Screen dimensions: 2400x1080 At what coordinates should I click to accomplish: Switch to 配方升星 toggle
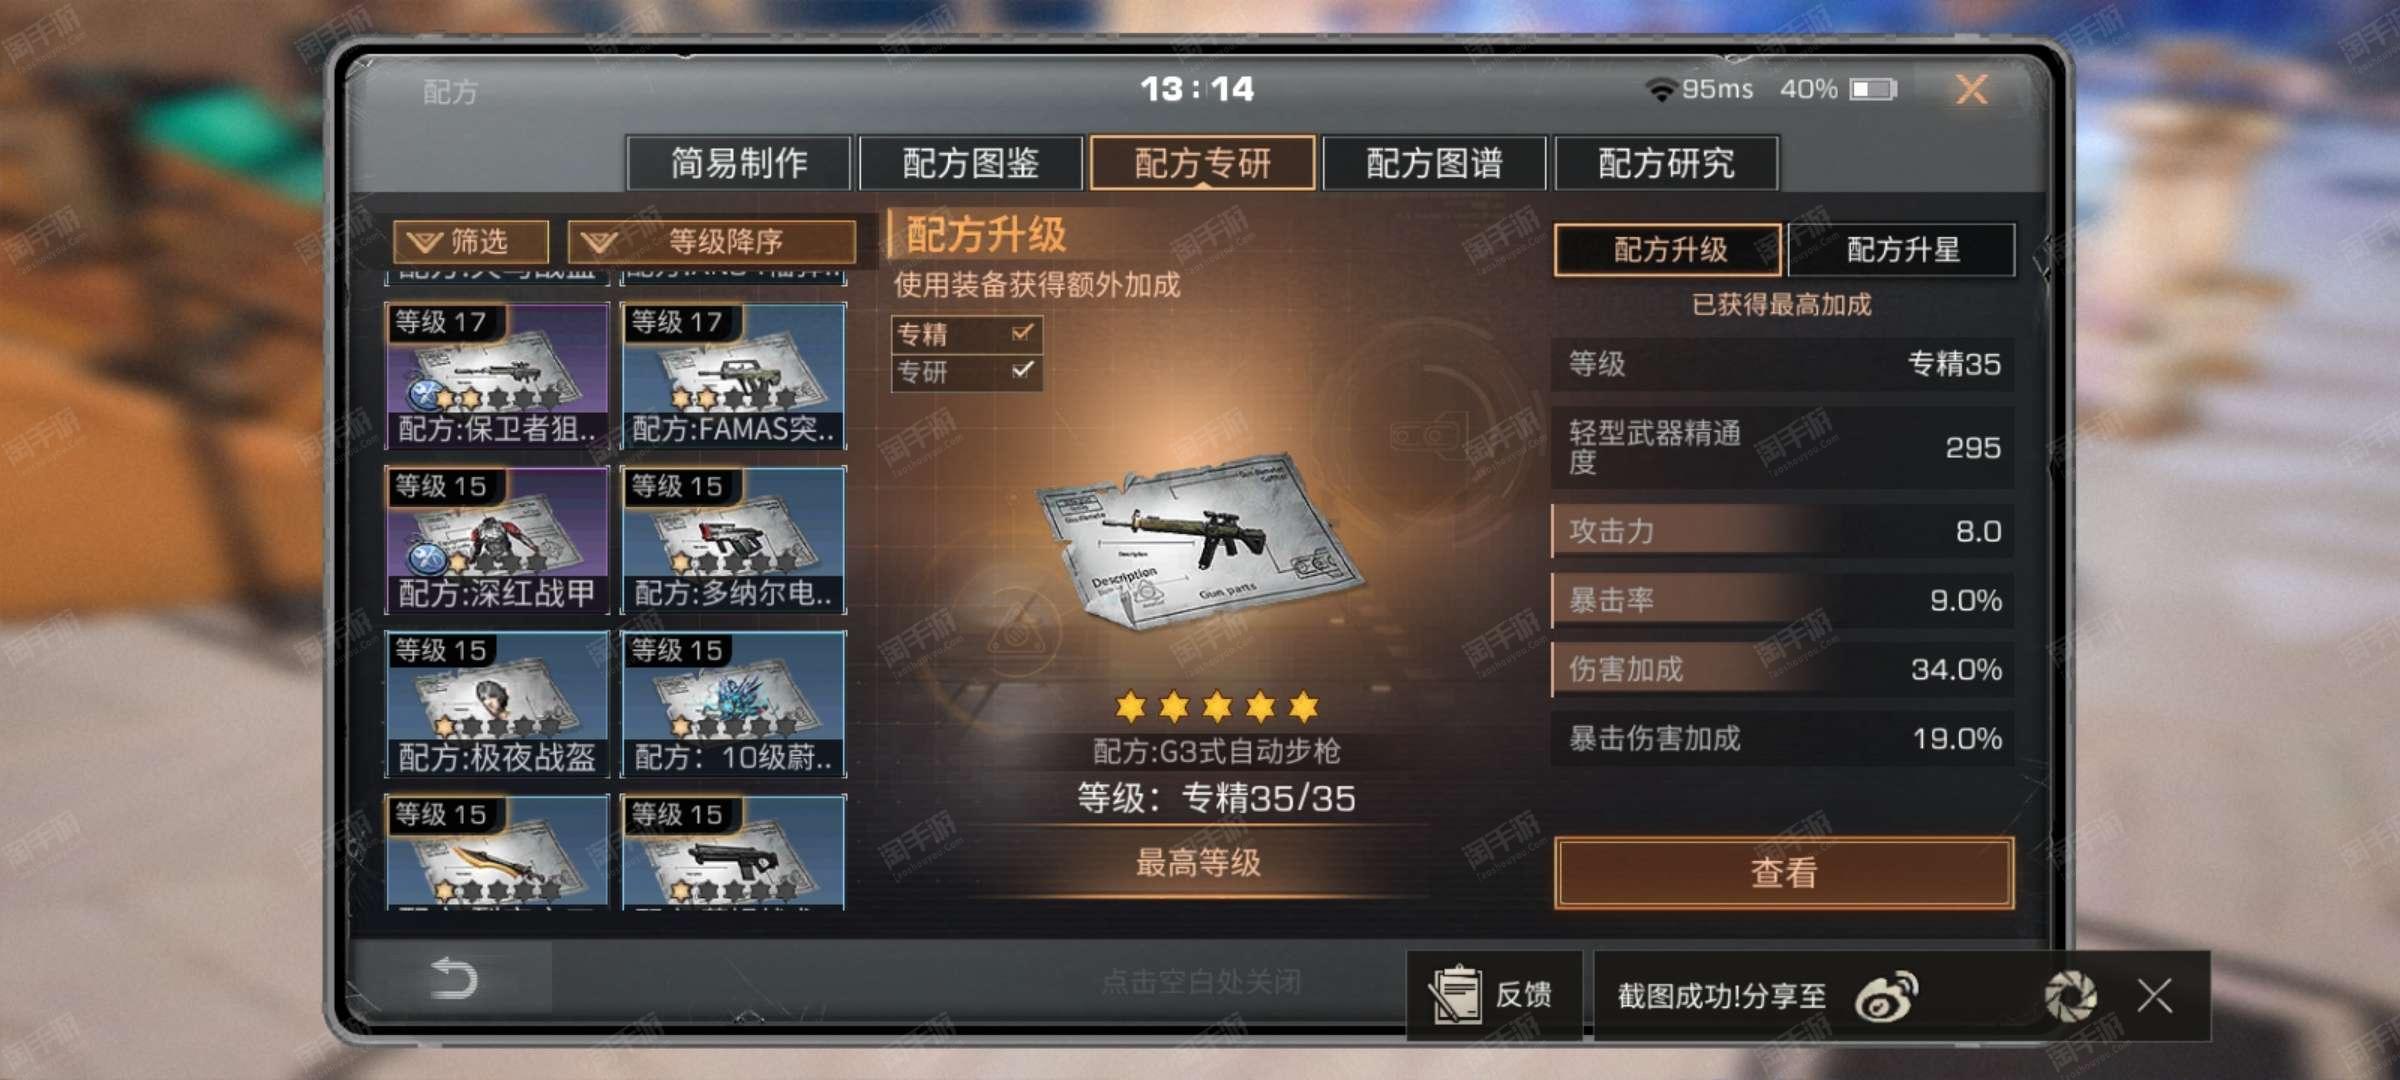(1902, 249)
